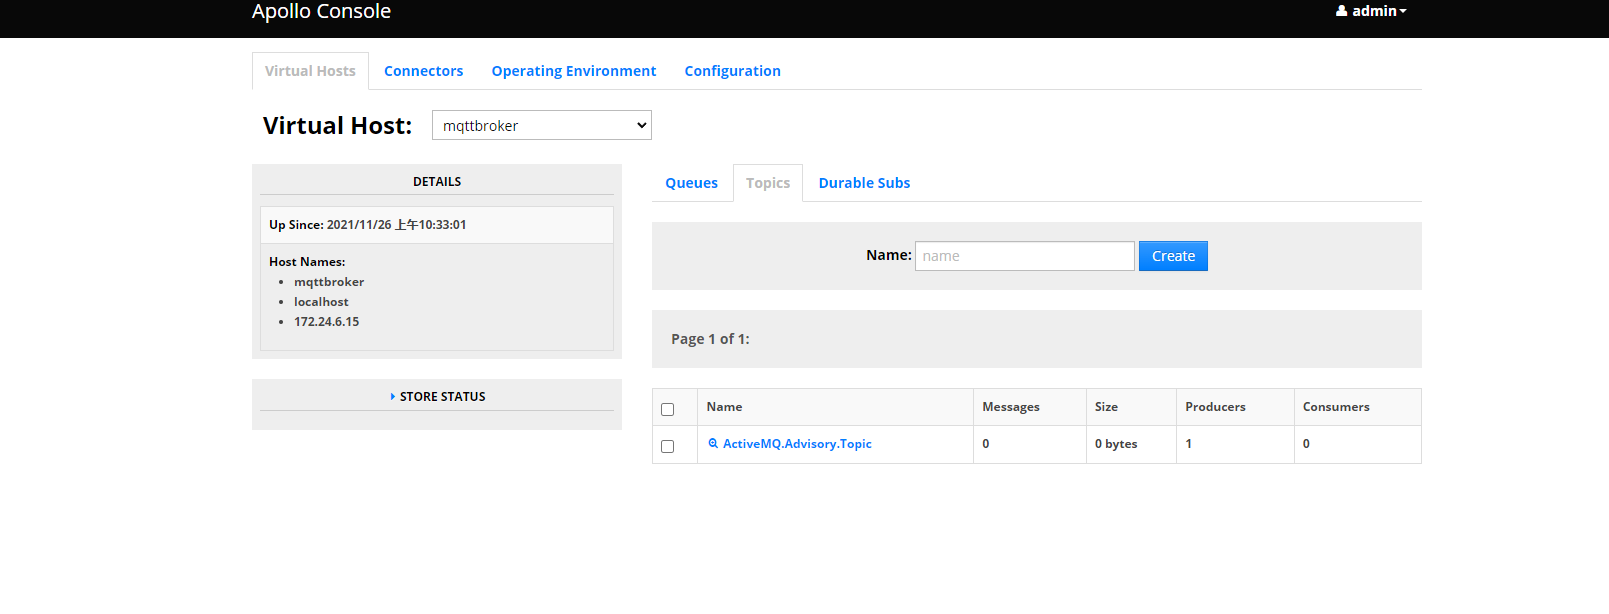1609x614 pixels.
Task: Click the DETAILS panel header
Action: [437, 182]
